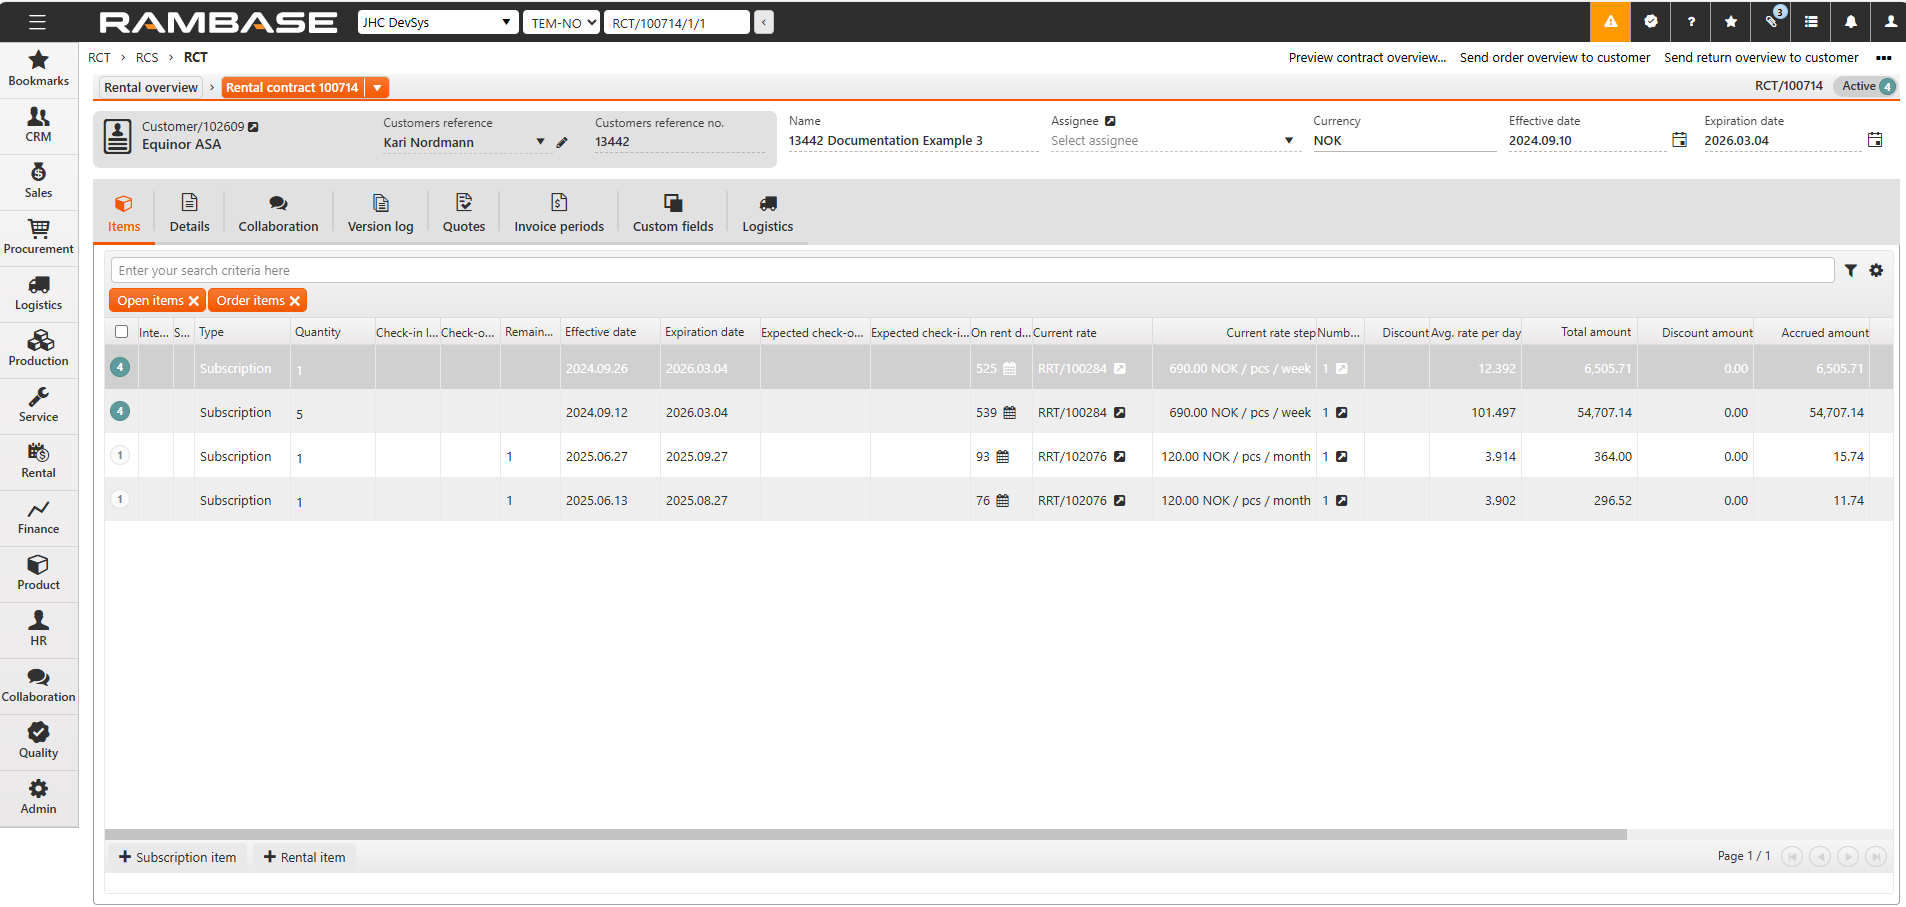Go to Rental overview breadcrumb
1906x907 pixels.
coord(151,88)
